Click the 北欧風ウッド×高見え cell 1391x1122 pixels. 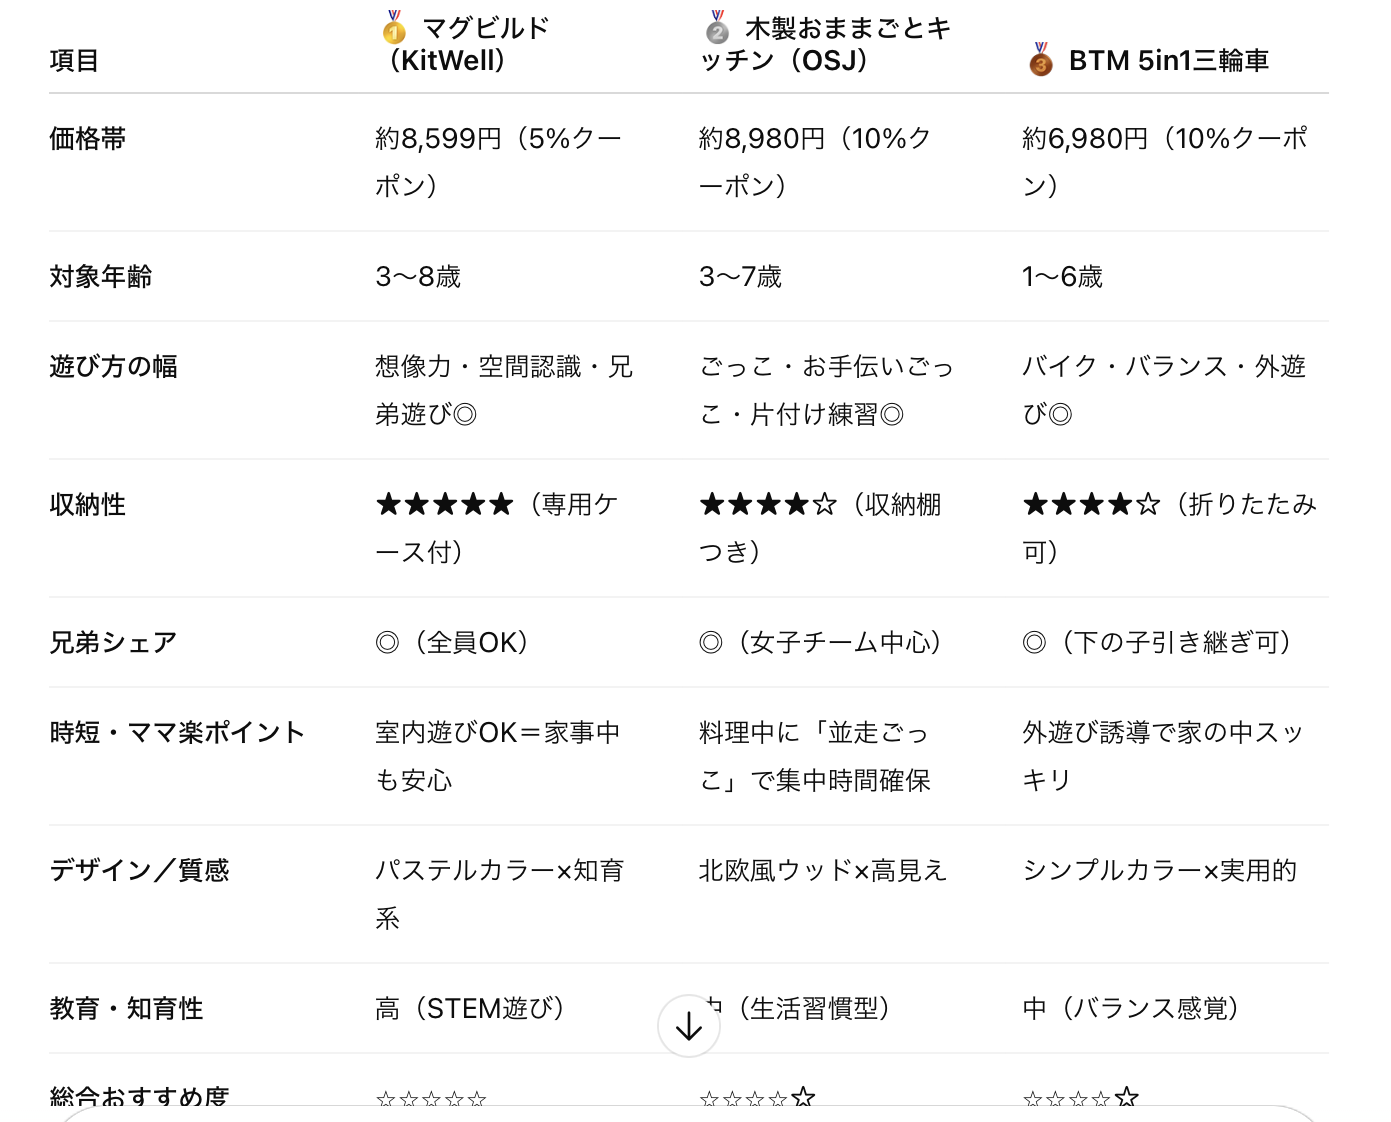pos(822,871)
